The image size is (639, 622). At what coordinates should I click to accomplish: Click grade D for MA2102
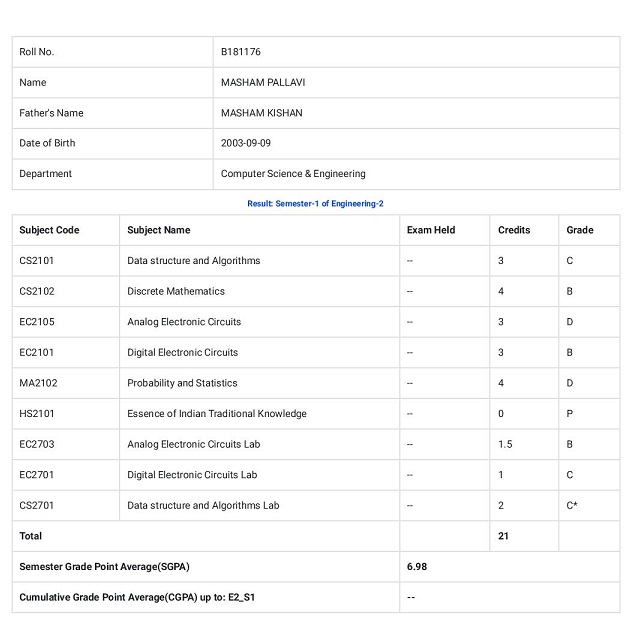(x=570, y=383)
